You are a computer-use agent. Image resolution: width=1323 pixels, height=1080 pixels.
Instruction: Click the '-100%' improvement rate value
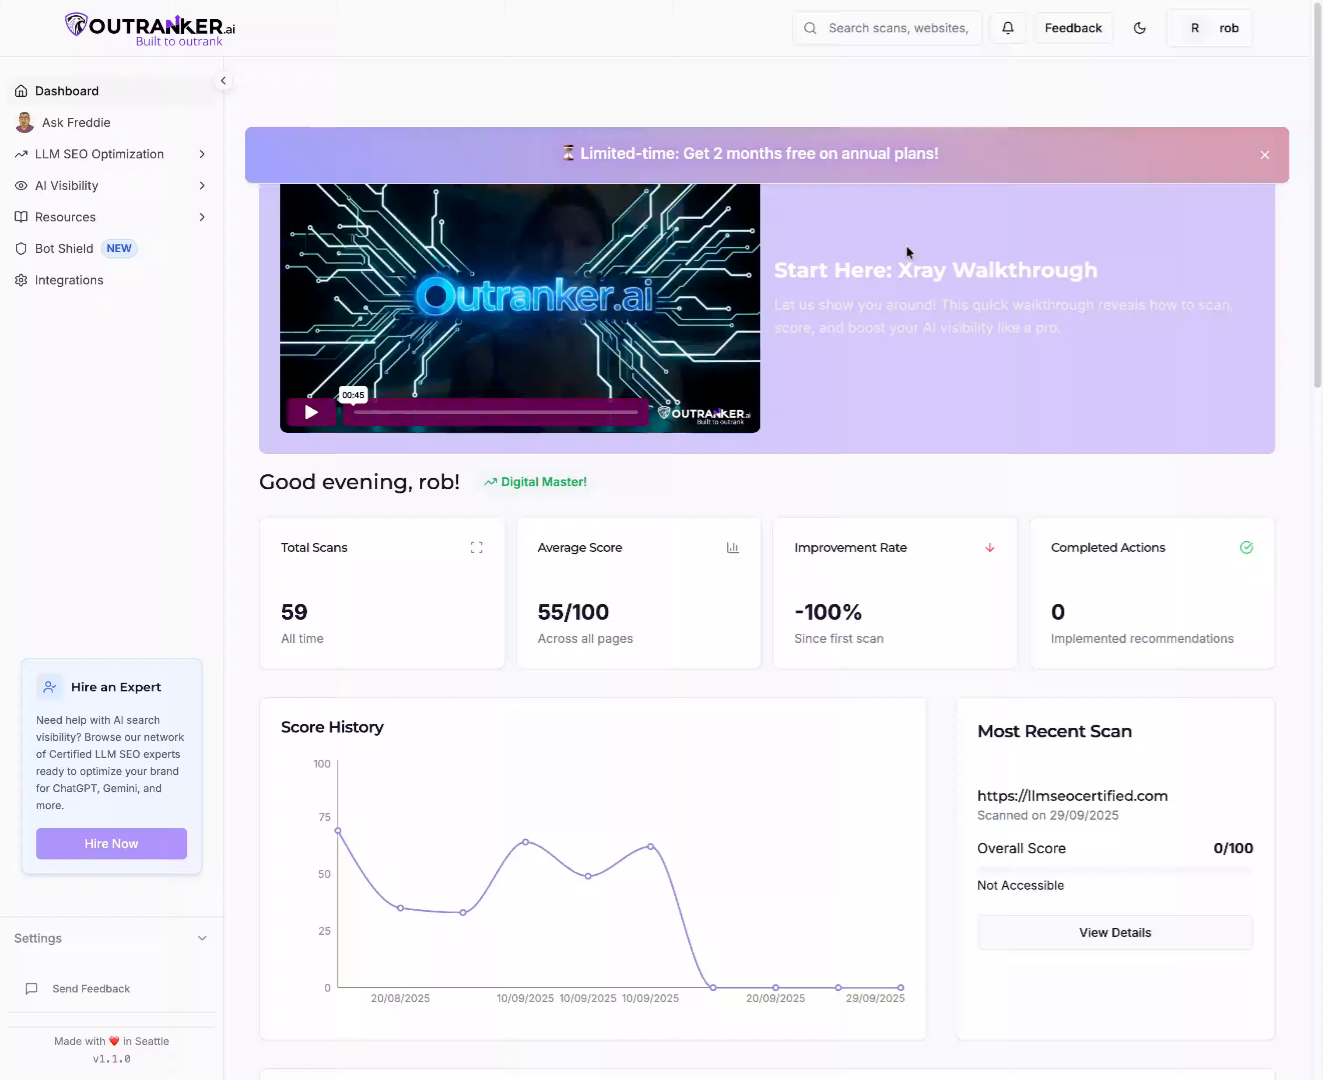[x=828, y=612]
